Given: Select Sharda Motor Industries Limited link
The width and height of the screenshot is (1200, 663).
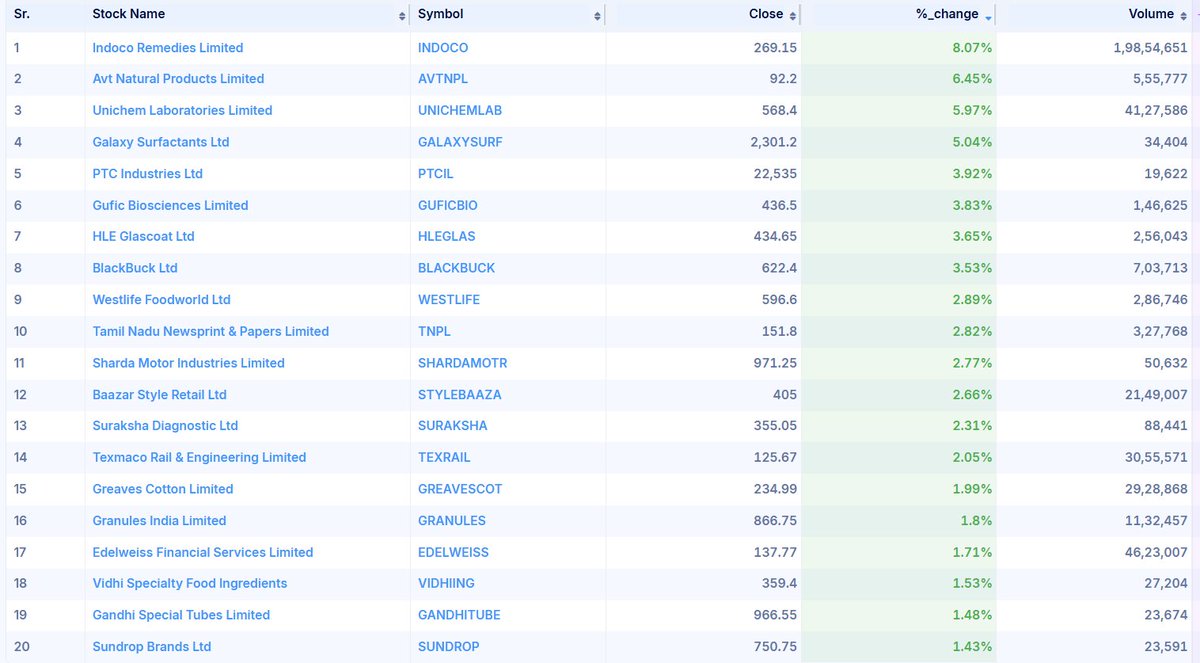Looking at the screenshot, I should [x=188, y=363].
